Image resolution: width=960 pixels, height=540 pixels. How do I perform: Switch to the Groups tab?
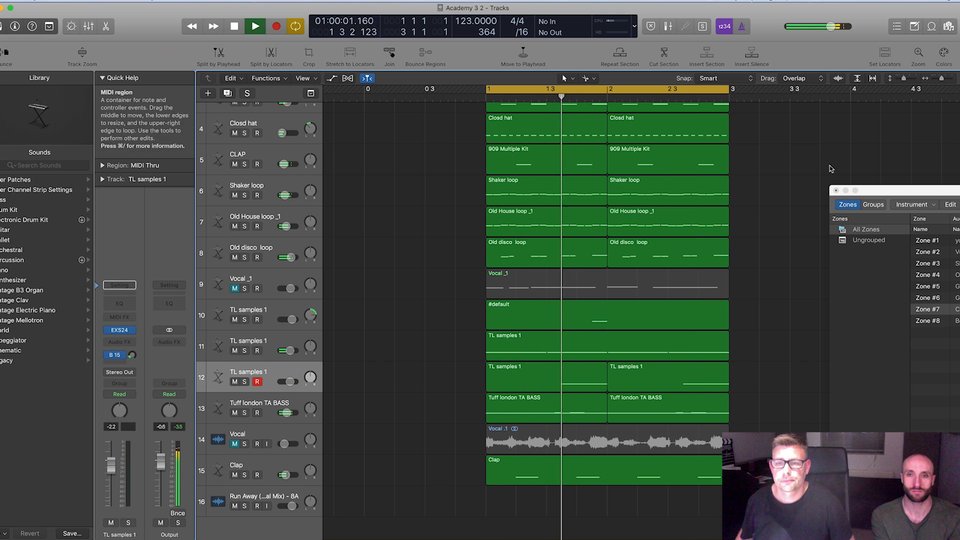click(873, 204)
